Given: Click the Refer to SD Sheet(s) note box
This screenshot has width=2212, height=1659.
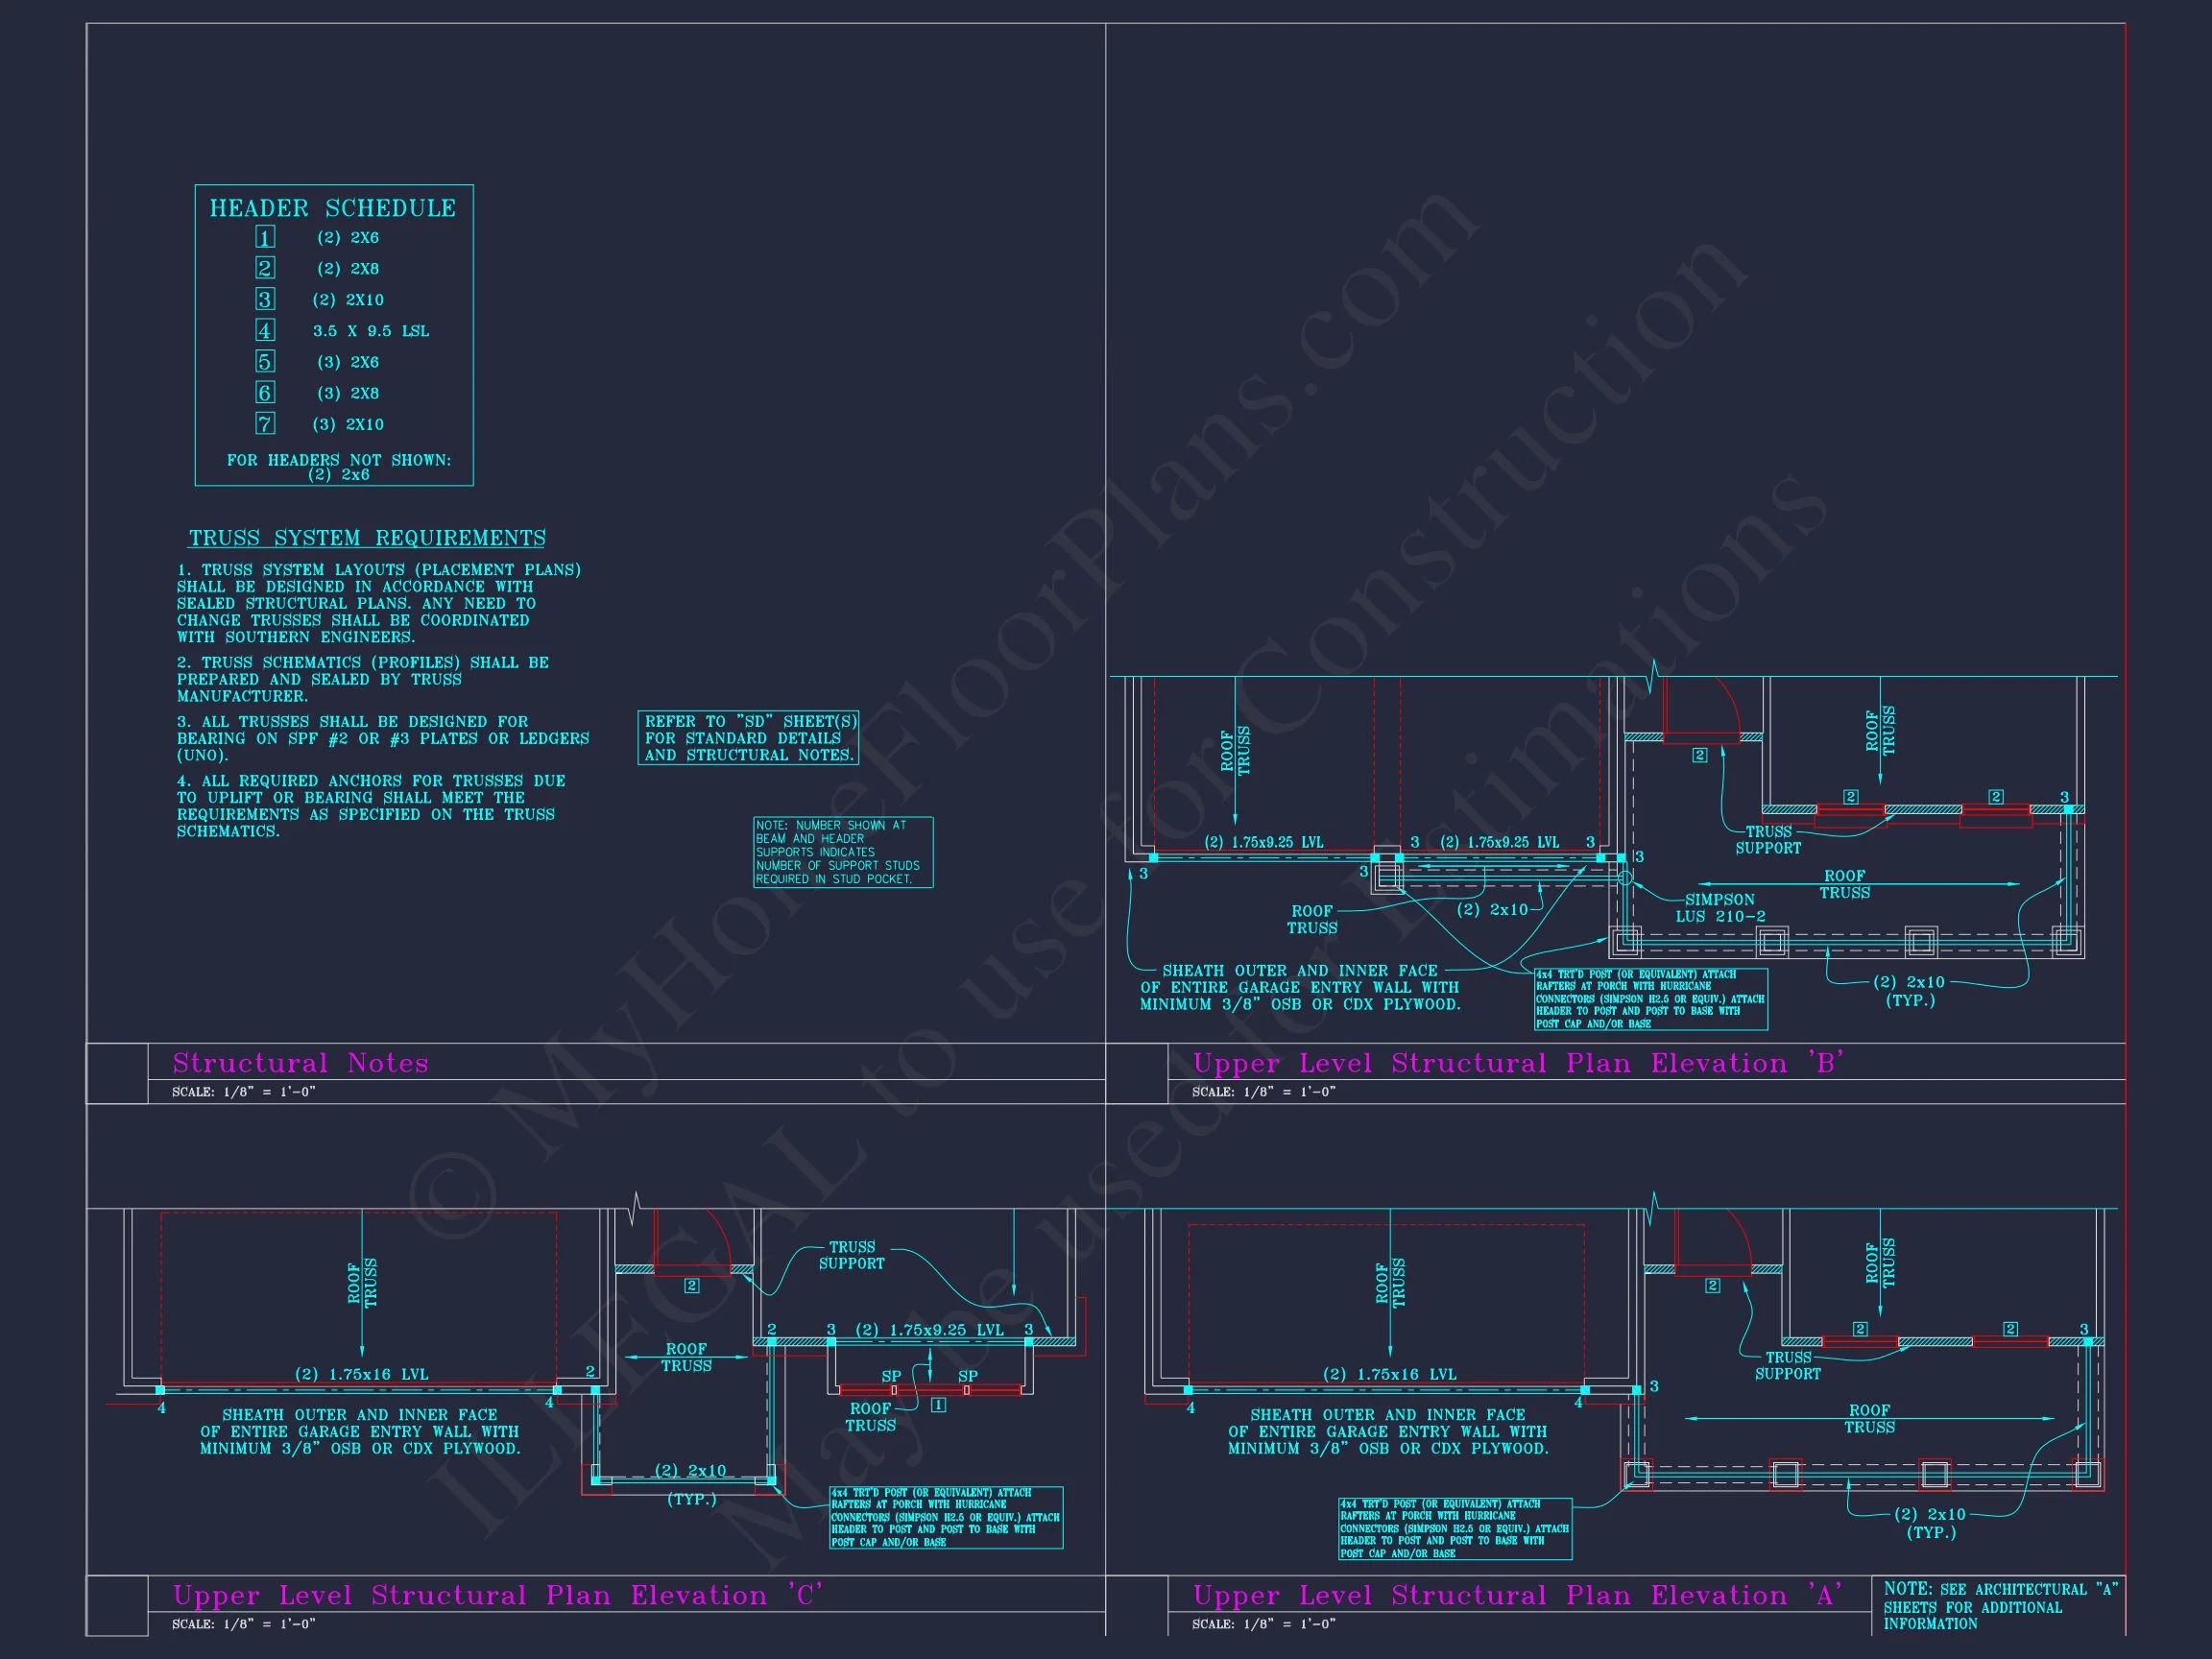Looking at the screenshot, I should click(748, 738).
